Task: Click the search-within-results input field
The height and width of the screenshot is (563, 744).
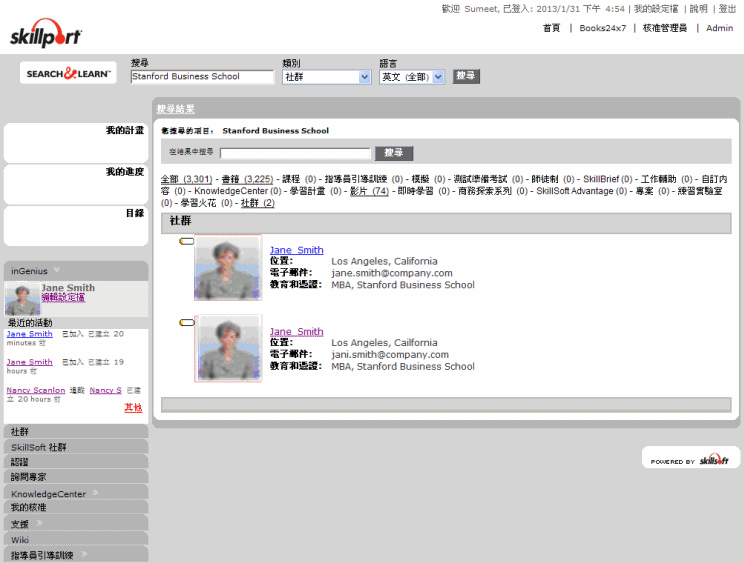Action: (x=295, y=153)
